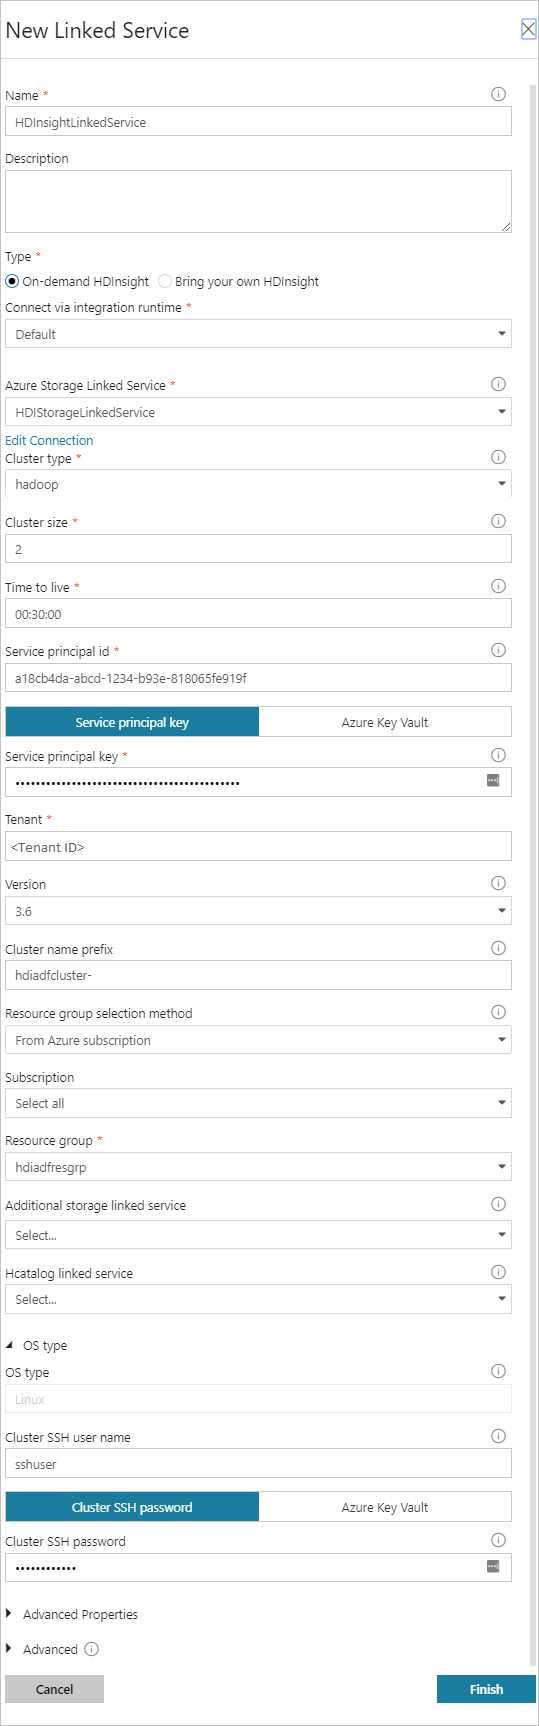Click info icon for Time to live

(498, 586)
